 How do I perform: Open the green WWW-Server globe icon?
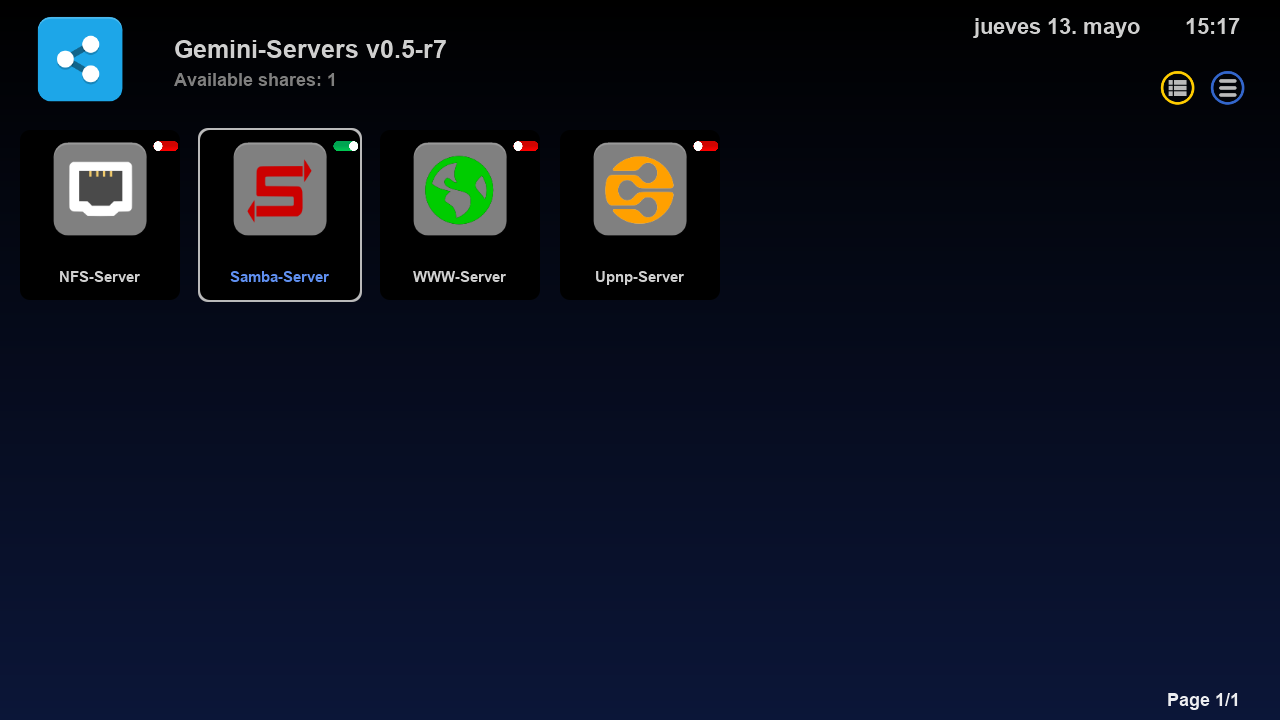(460, 189)
